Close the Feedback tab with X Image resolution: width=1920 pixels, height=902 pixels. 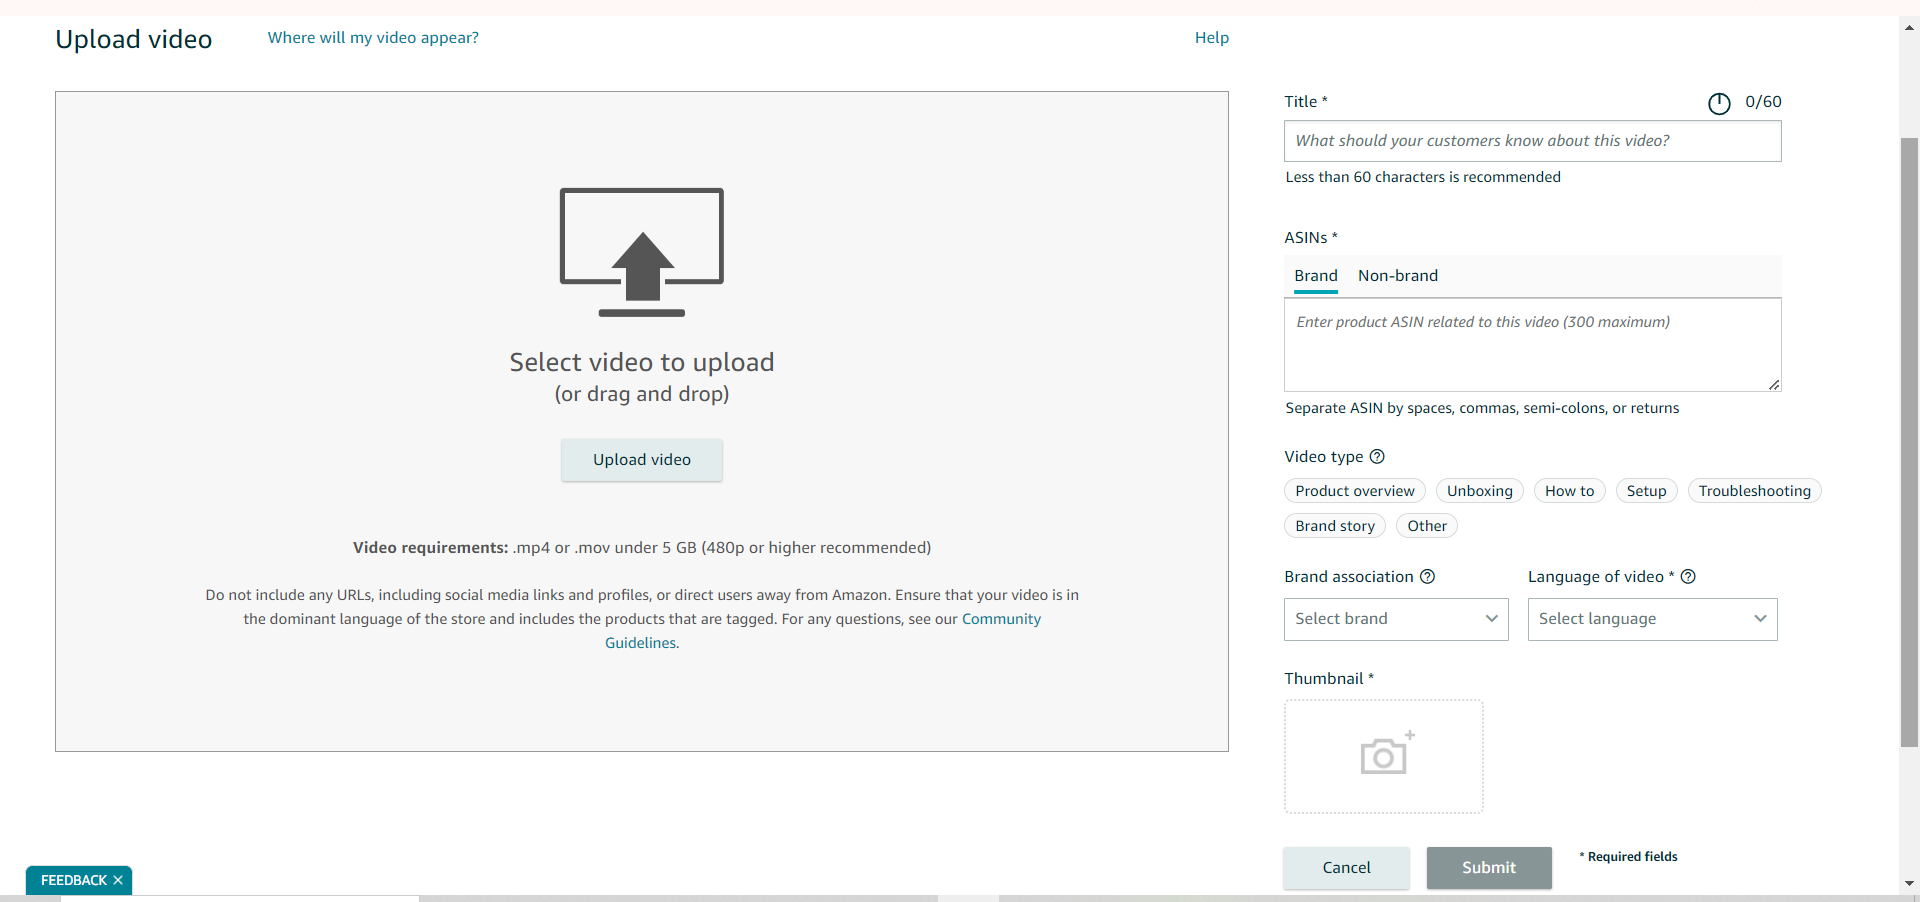click(x=118, y=880)
